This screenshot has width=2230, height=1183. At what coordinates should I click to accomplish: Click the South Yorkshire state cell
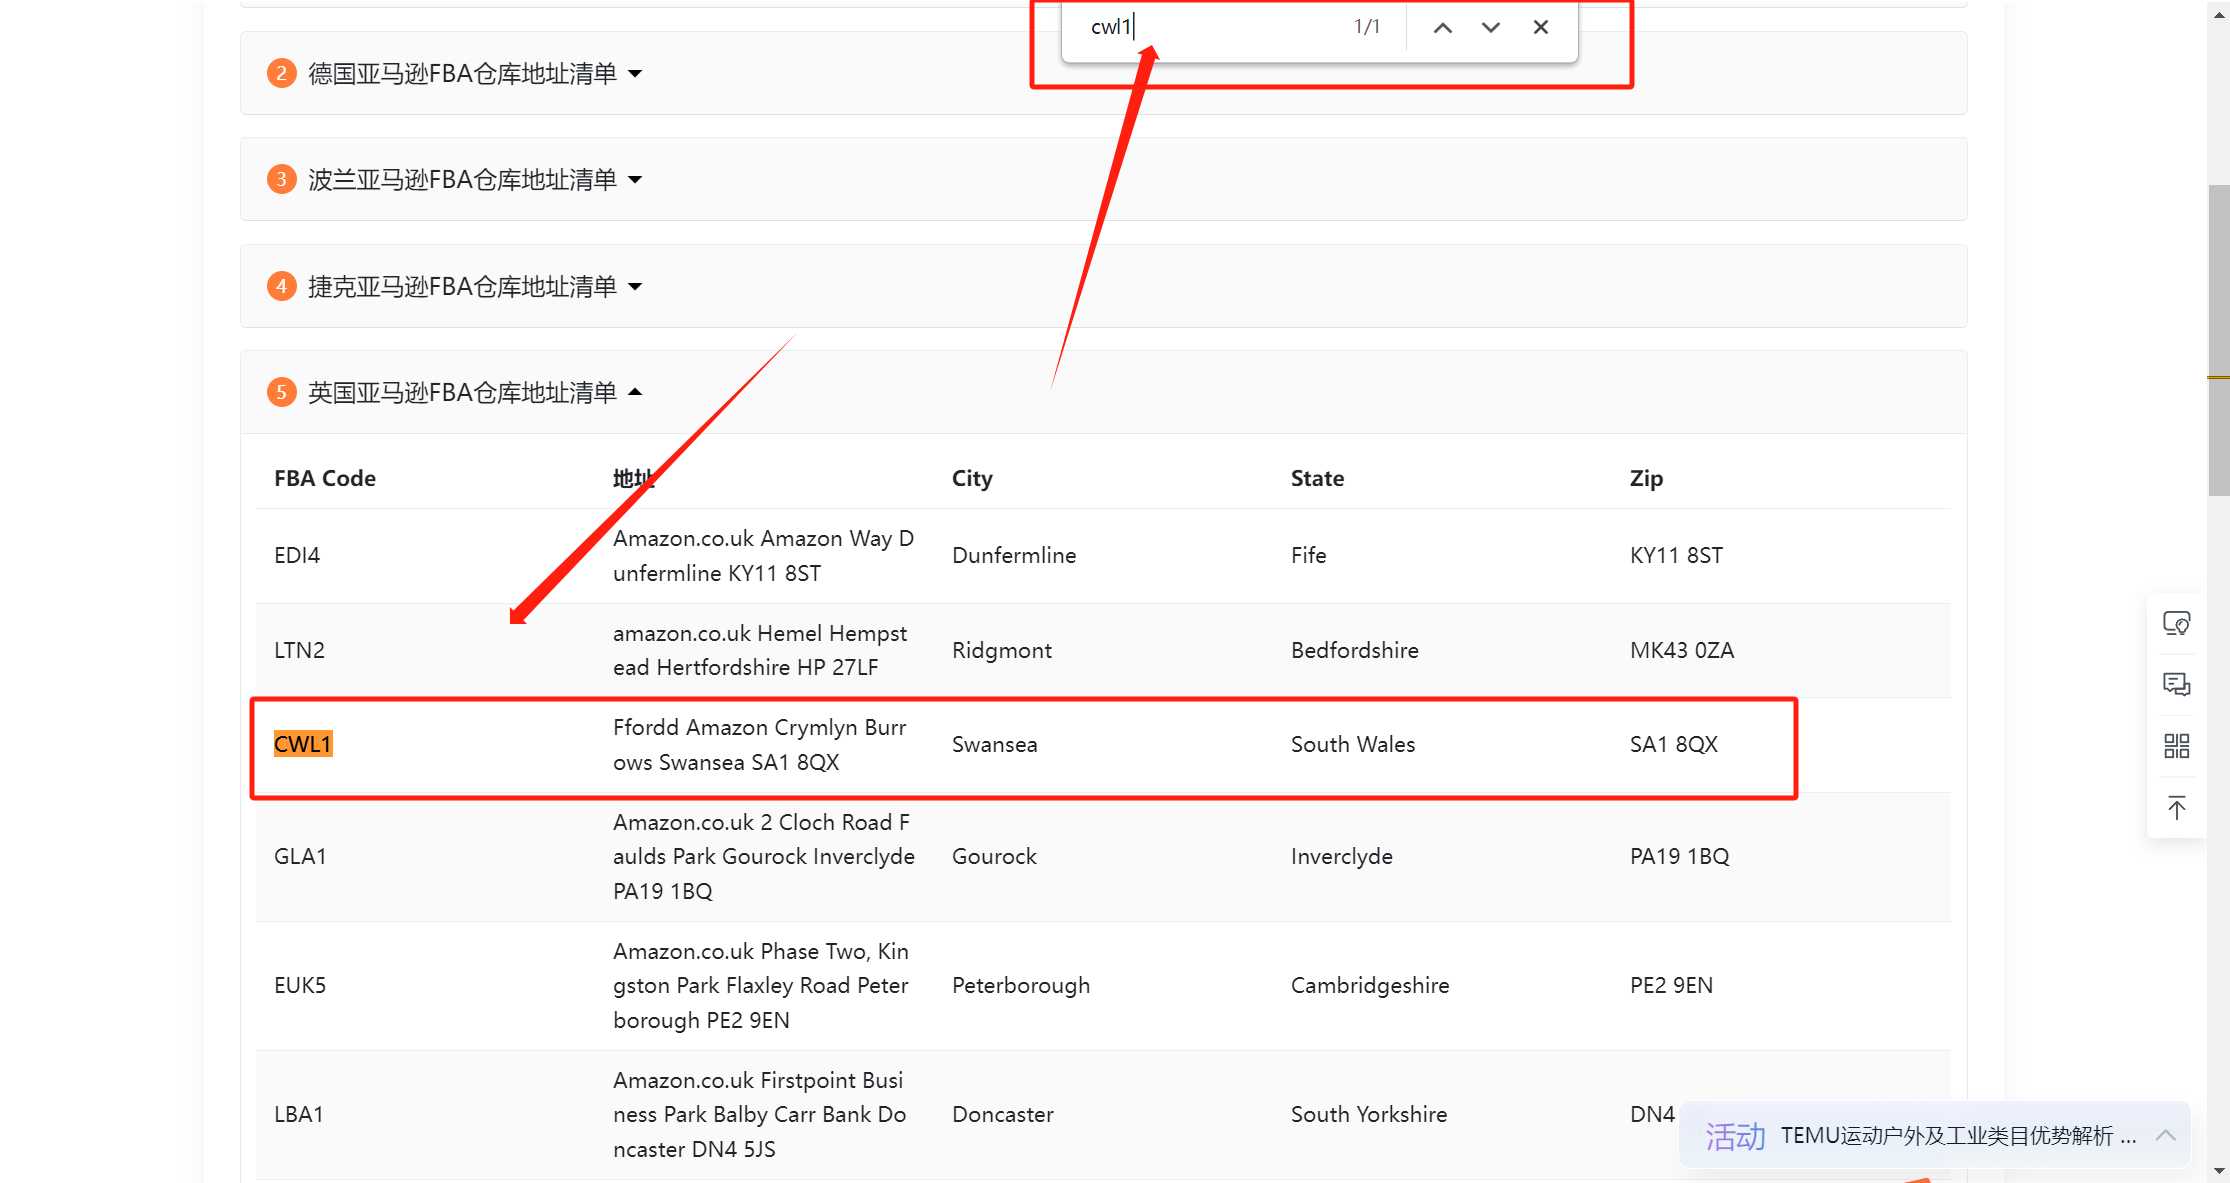[1369, 1114]
